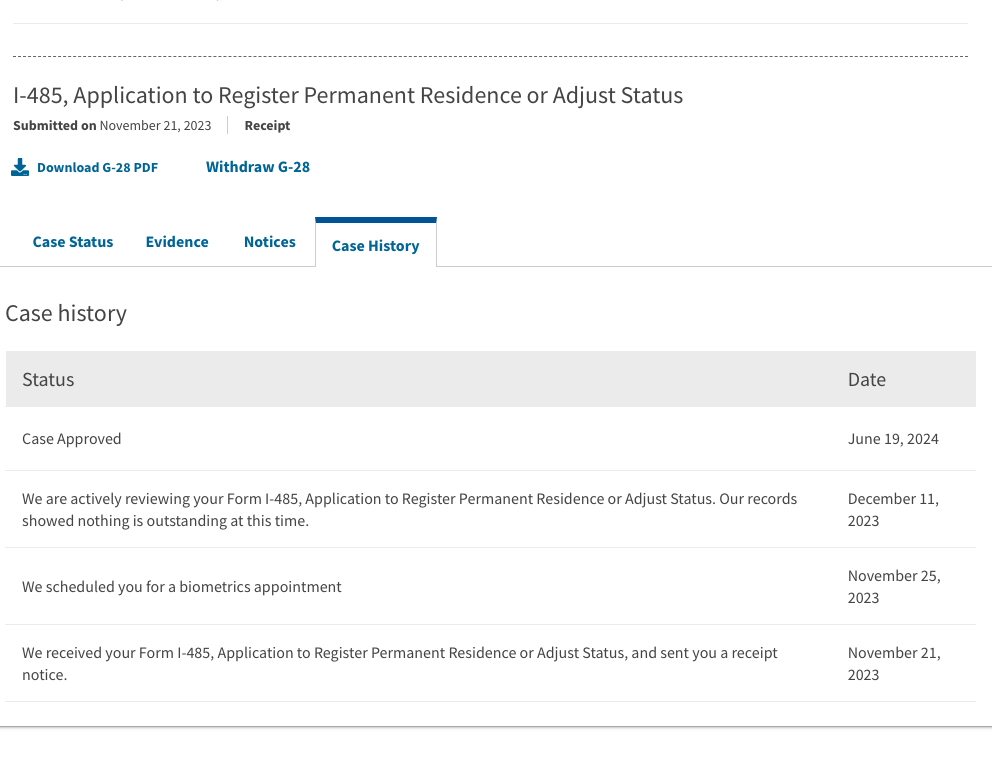Viewport: 992px width, 781px height.
Task: Click the Status column header
Action: [48, 379]
